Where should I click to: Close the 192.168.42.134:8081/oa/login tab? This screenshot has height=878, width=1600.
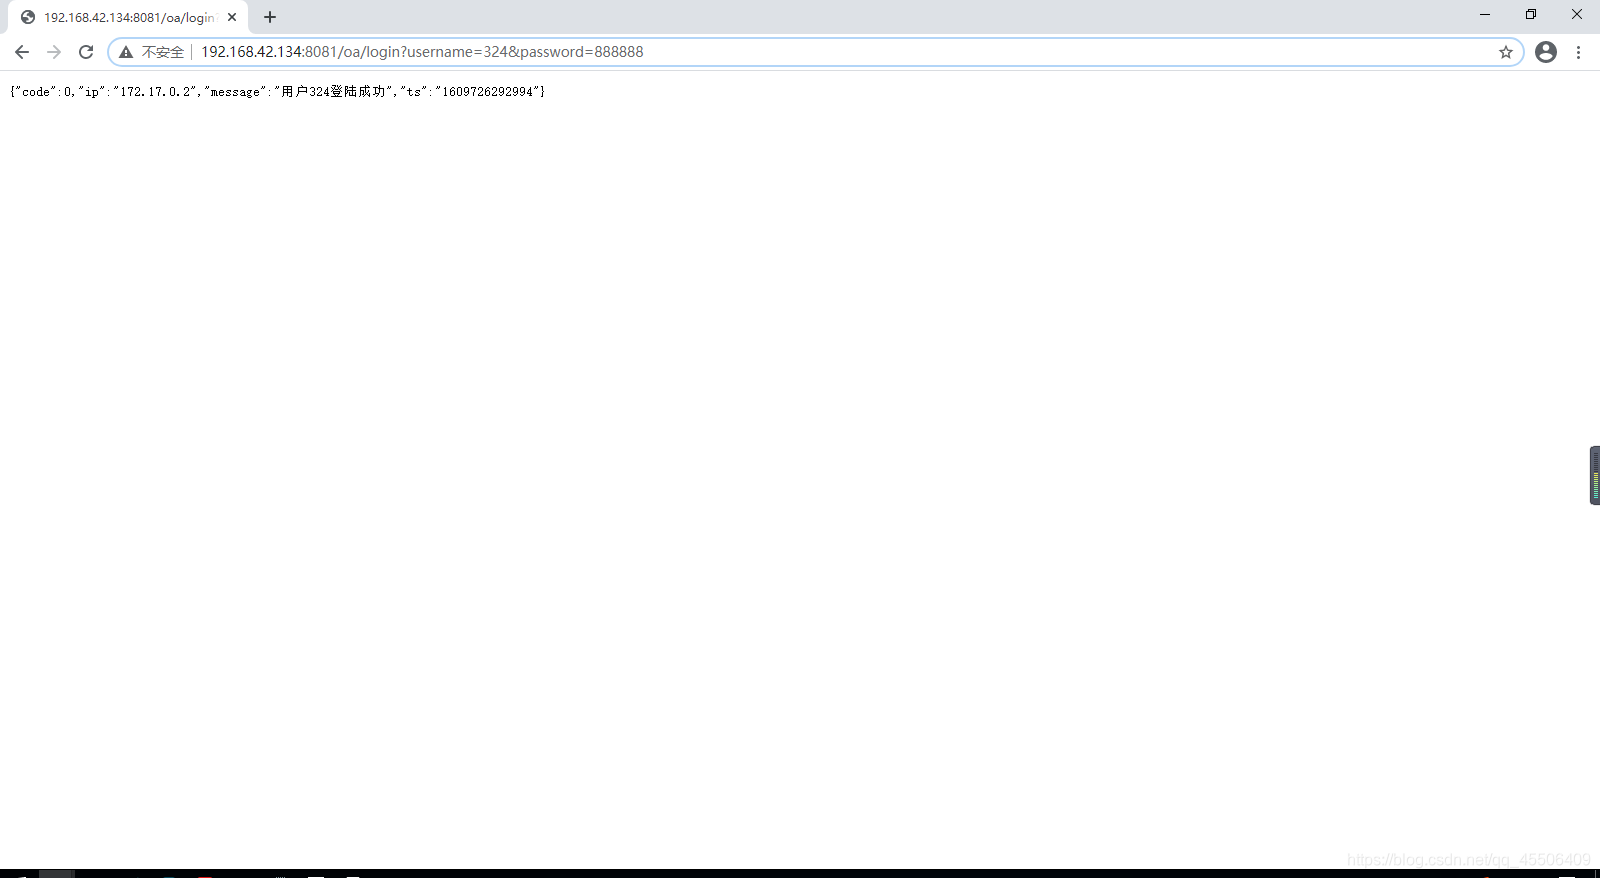232,17
